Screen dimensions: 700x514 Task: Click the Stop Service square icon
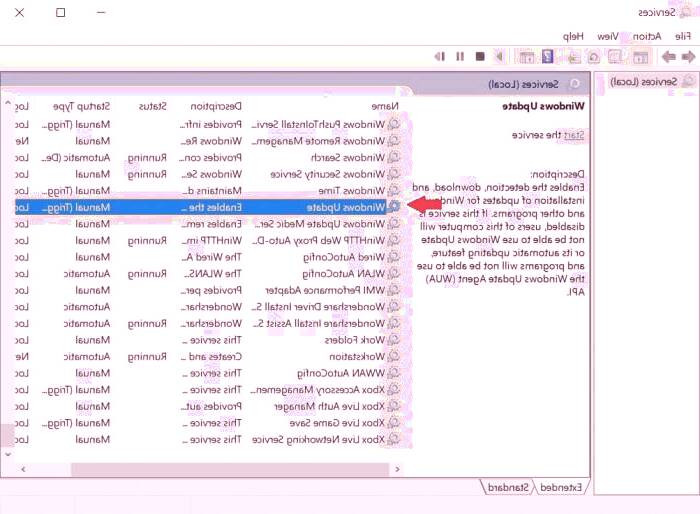(x=480, y=56)
